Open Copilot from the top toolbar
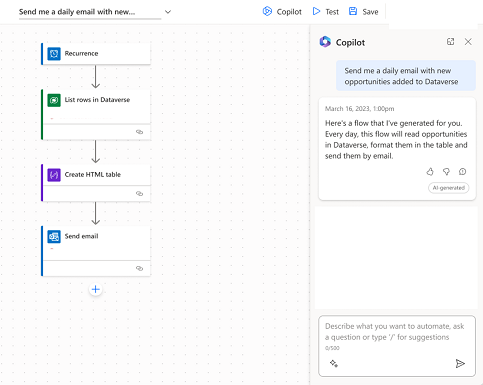Image resolution: width=483 pixels, height=385 pixels. [282, 12]
